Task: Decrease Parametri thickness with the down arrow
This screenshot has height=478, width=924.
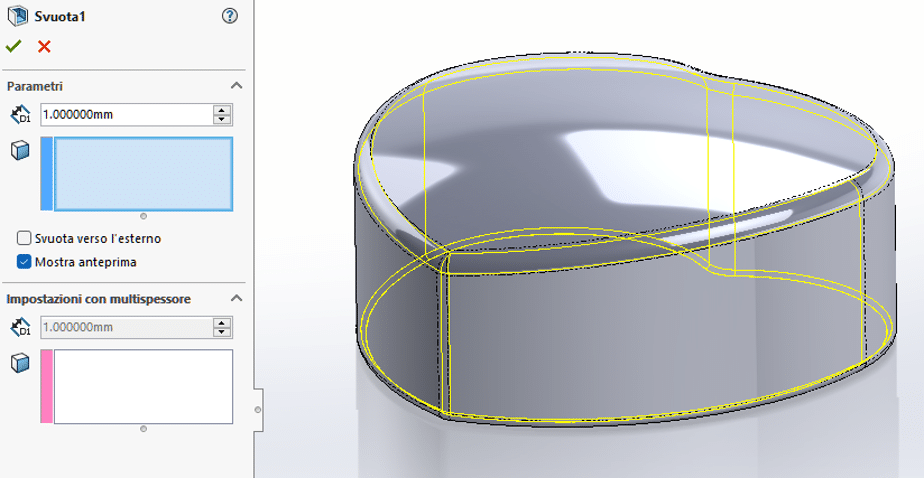Action: click(222, 120)
